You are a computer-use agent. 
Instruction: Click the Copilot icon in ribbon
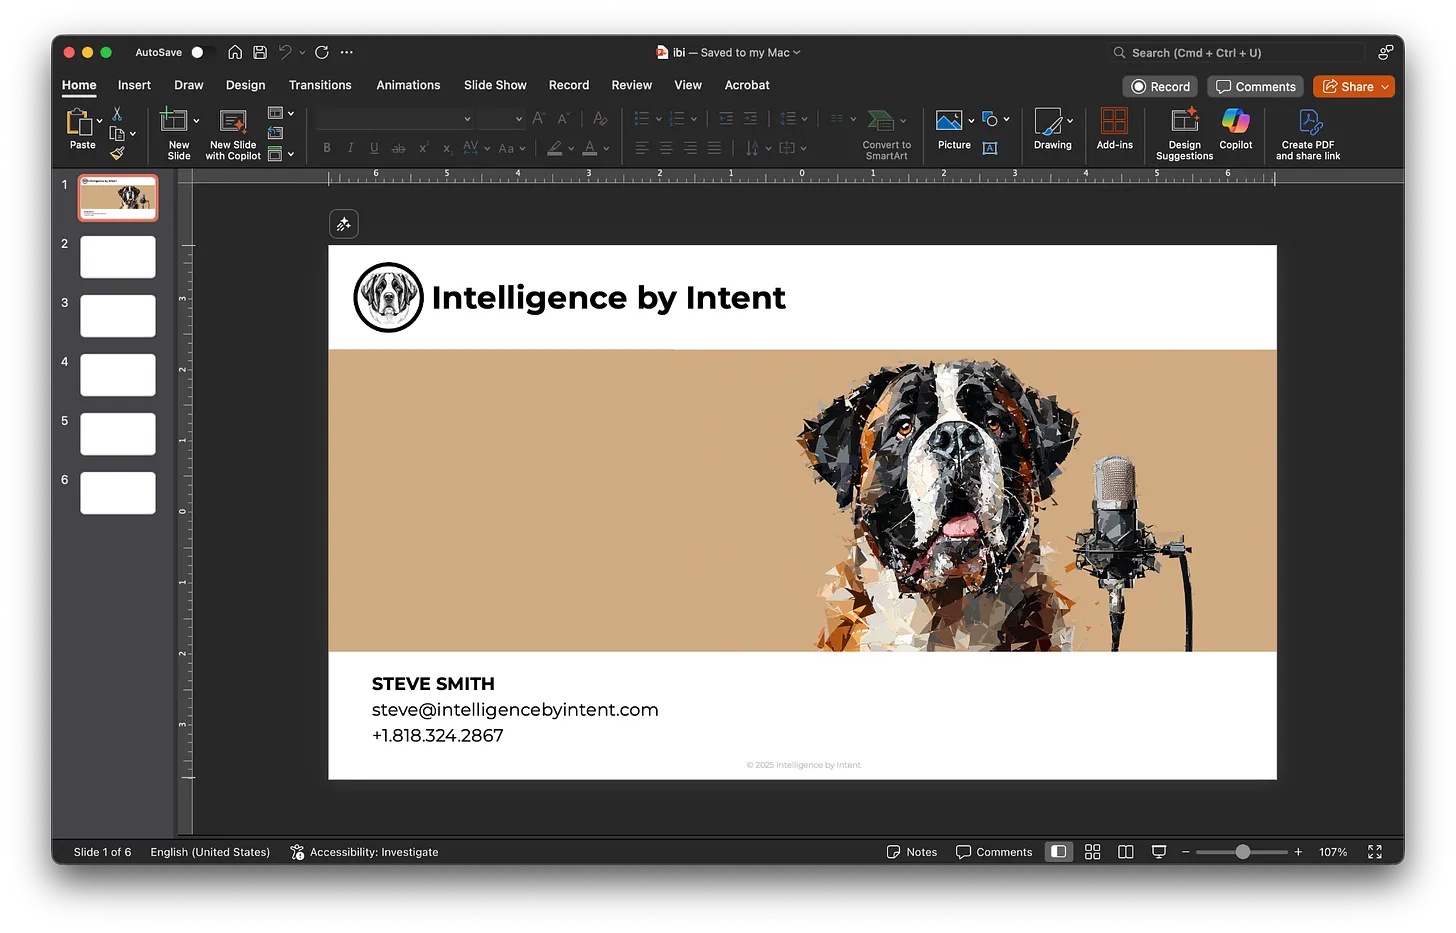tap(1235, 122)
